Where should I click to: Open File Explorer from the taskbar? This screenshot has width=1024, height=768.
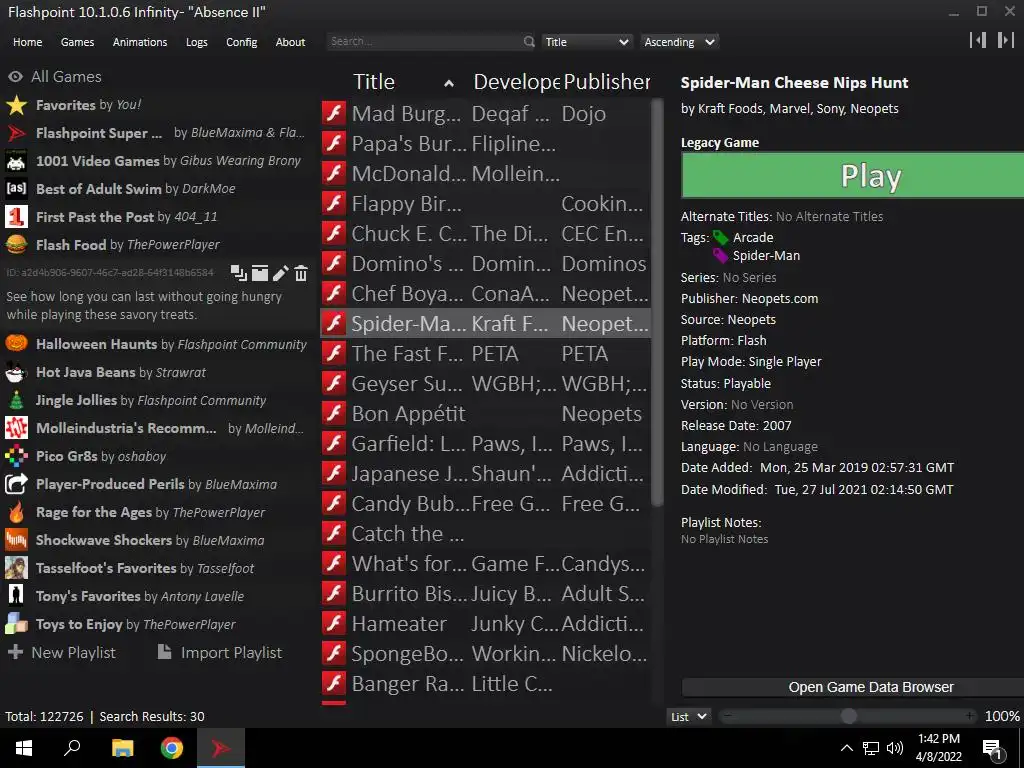122,748
